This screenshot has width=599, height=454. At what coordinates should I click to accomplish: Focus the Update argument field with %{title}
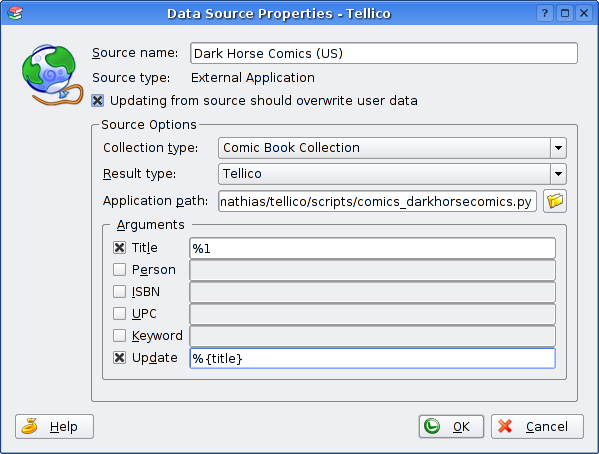tap(372, 358)
